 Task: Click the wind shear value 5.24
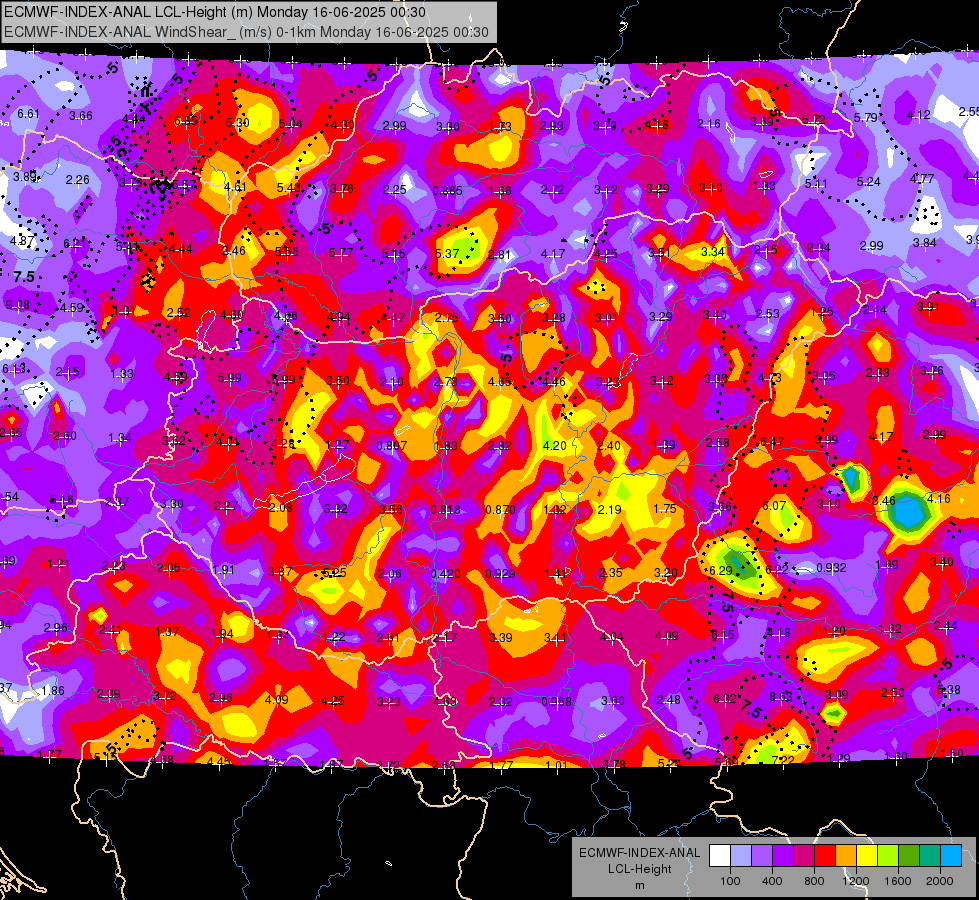(x=868, y=182)
